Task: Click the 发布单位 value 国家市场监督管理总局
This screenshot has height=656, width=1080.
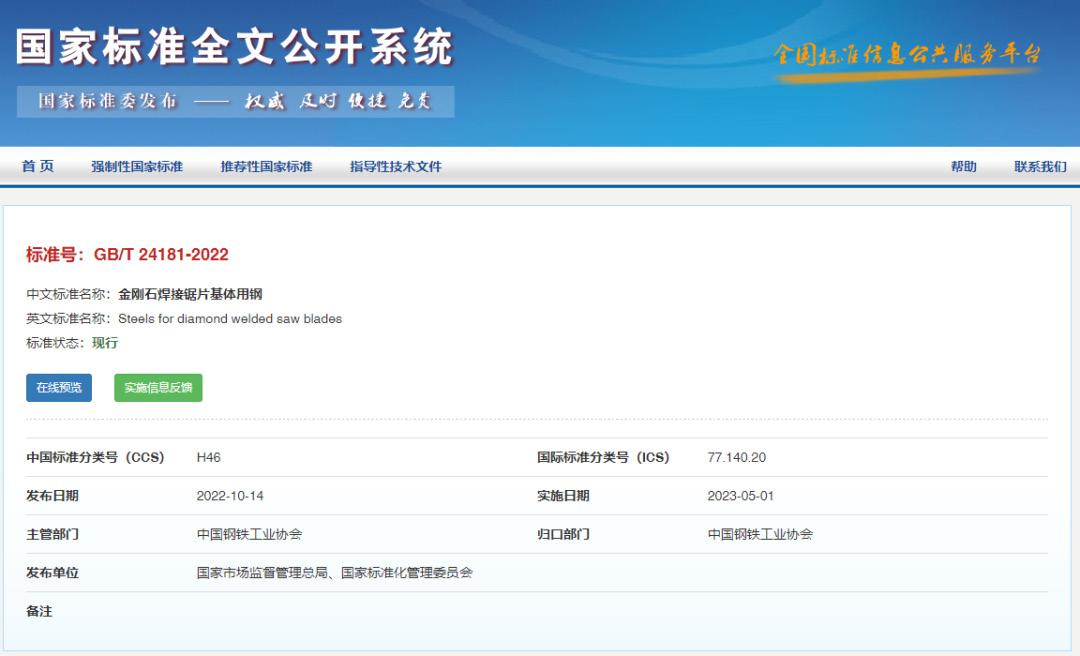Action: coord(262,573)
